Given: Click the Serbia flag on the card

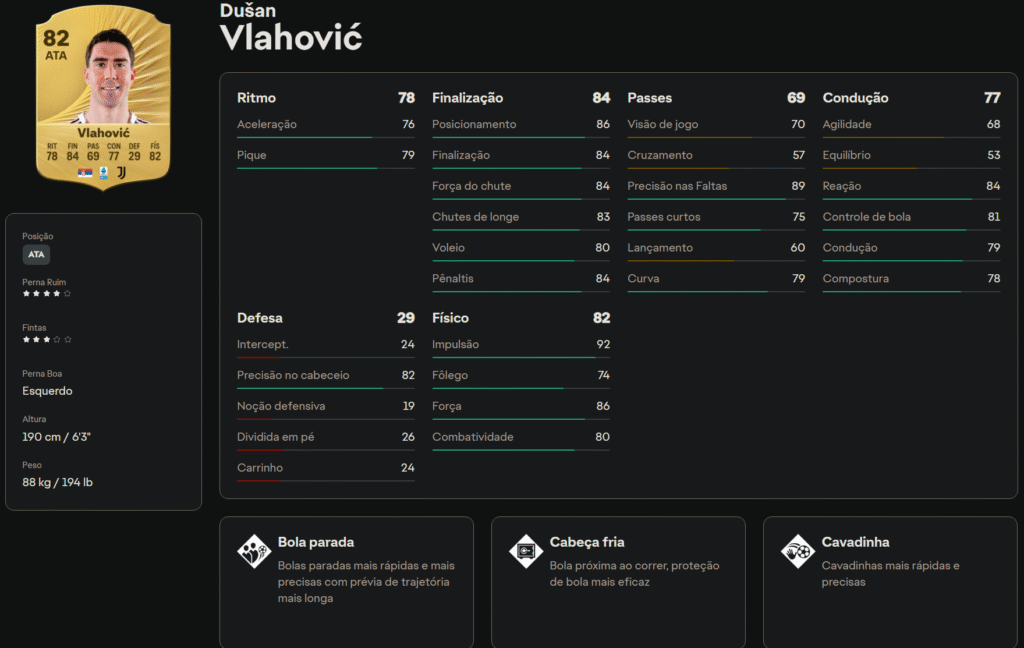Looking at the screenshot, I should tap(84, 172).
